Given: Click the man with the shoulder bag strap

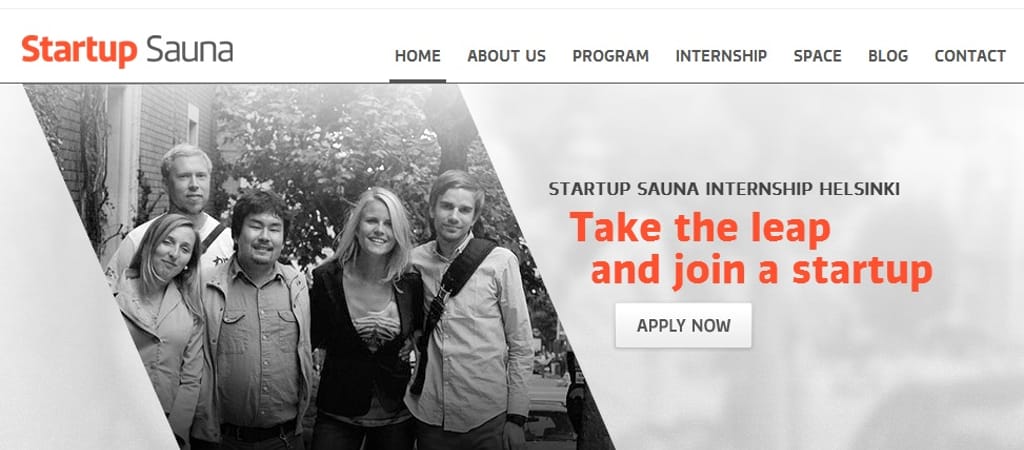Looking at the screenshot, I should 470,313.
